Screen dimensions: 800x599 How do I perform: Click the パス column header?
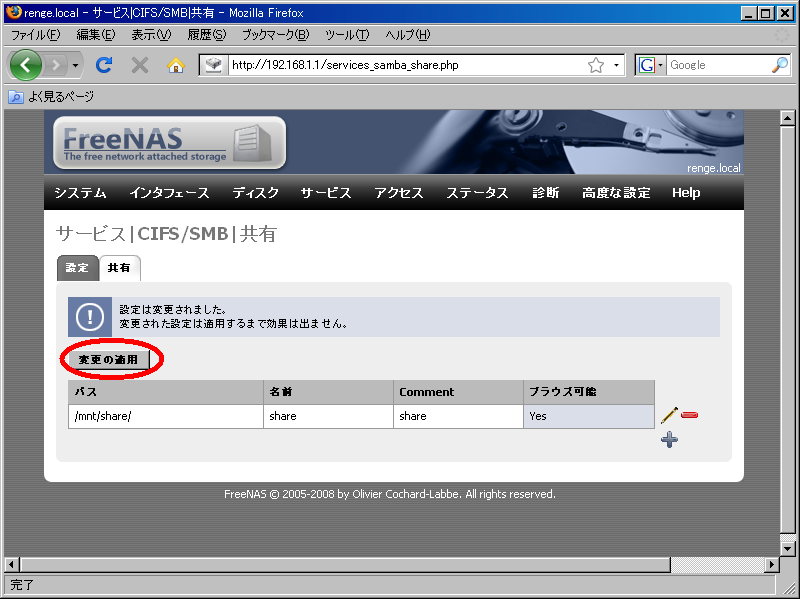(166, 392)
